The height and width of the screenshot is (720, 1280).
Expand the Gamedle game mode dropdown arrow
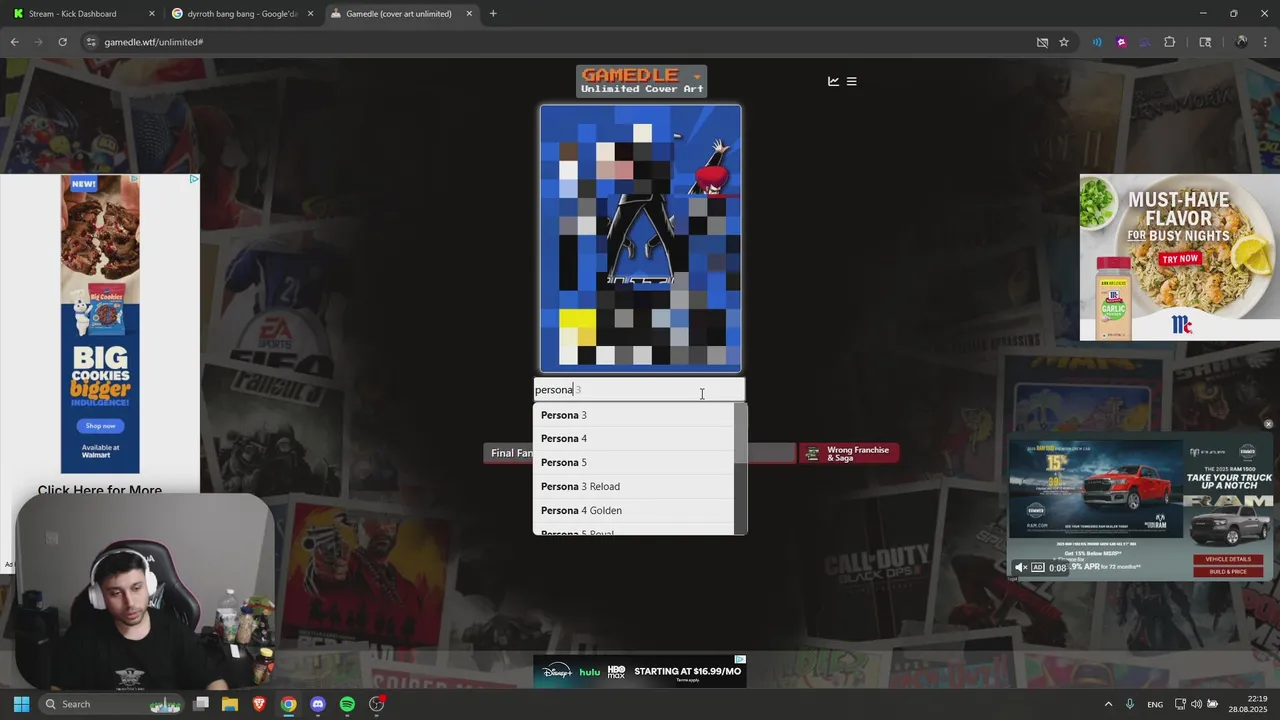(x=697, y=76)
